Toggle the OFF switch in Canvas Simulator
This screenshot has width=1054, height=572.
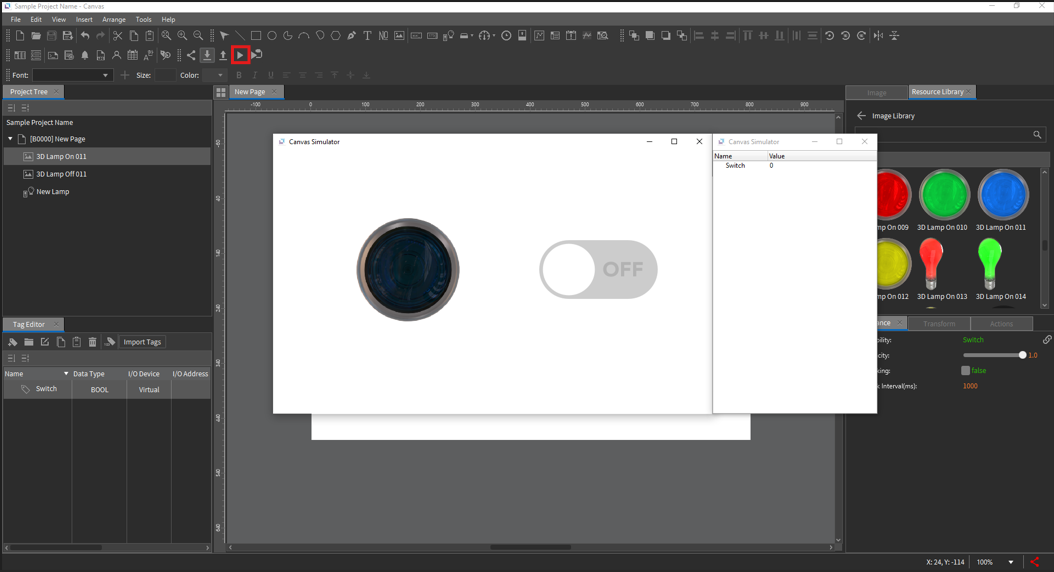pyautogui.click(x=598, y=269)
